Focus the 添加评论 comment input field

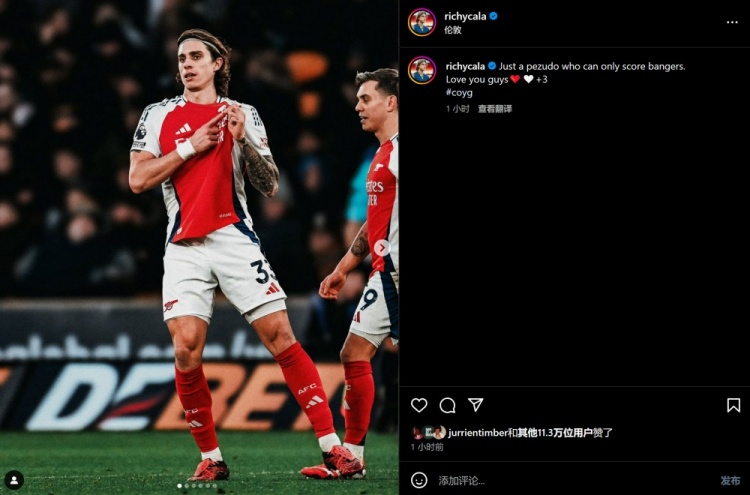coord(574,480)
